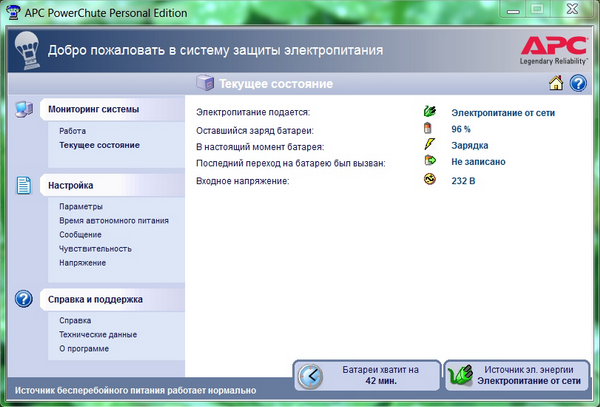Click status bar text Источник бесперебойного питания работает нормально

[x=135, y=391]
